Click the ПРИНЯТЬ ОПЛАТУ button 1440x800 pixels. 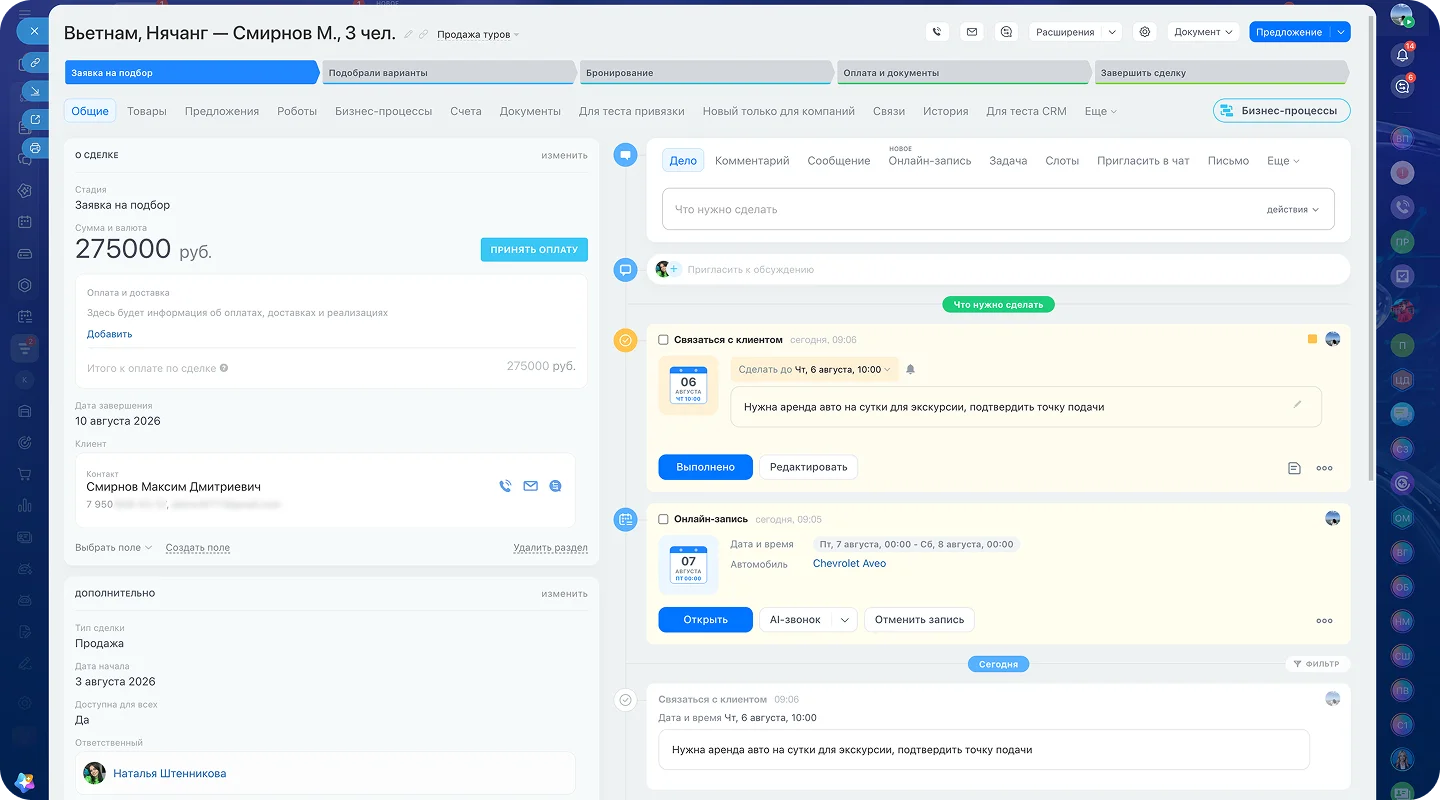click(x=534, y=250)
